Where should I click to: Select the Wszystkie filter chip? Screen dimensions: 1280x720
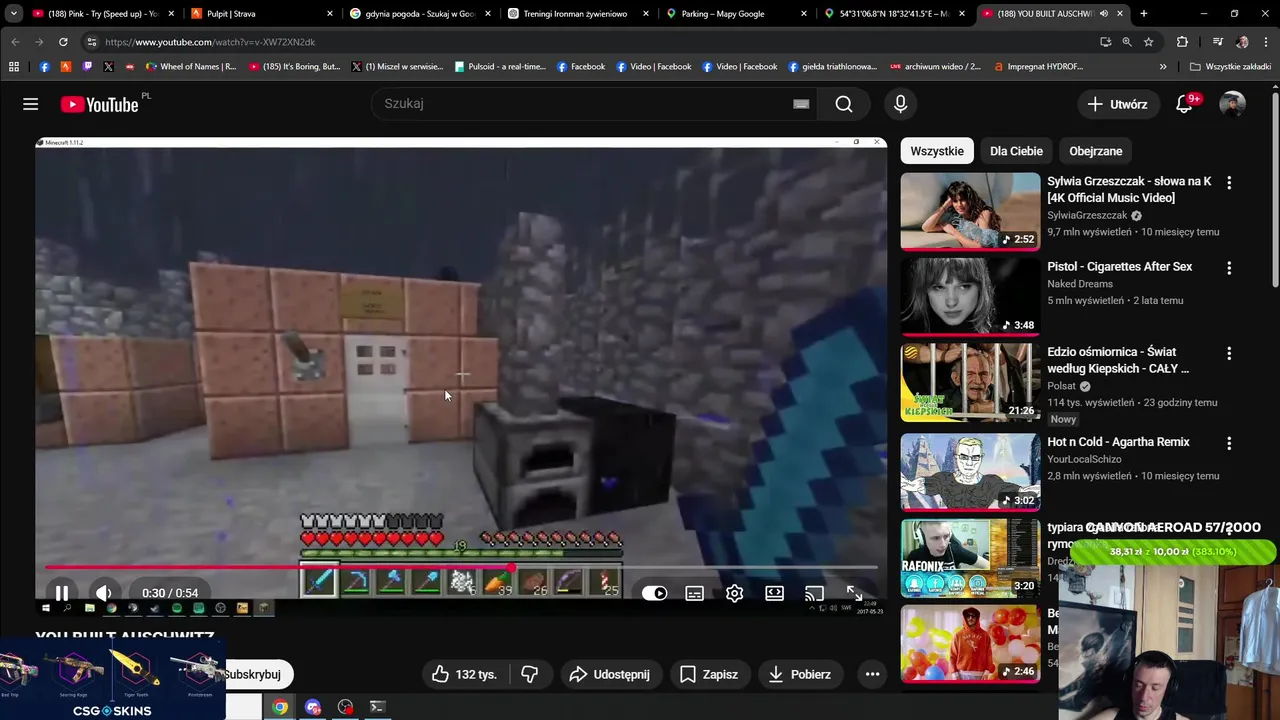[x=937, y=151]
